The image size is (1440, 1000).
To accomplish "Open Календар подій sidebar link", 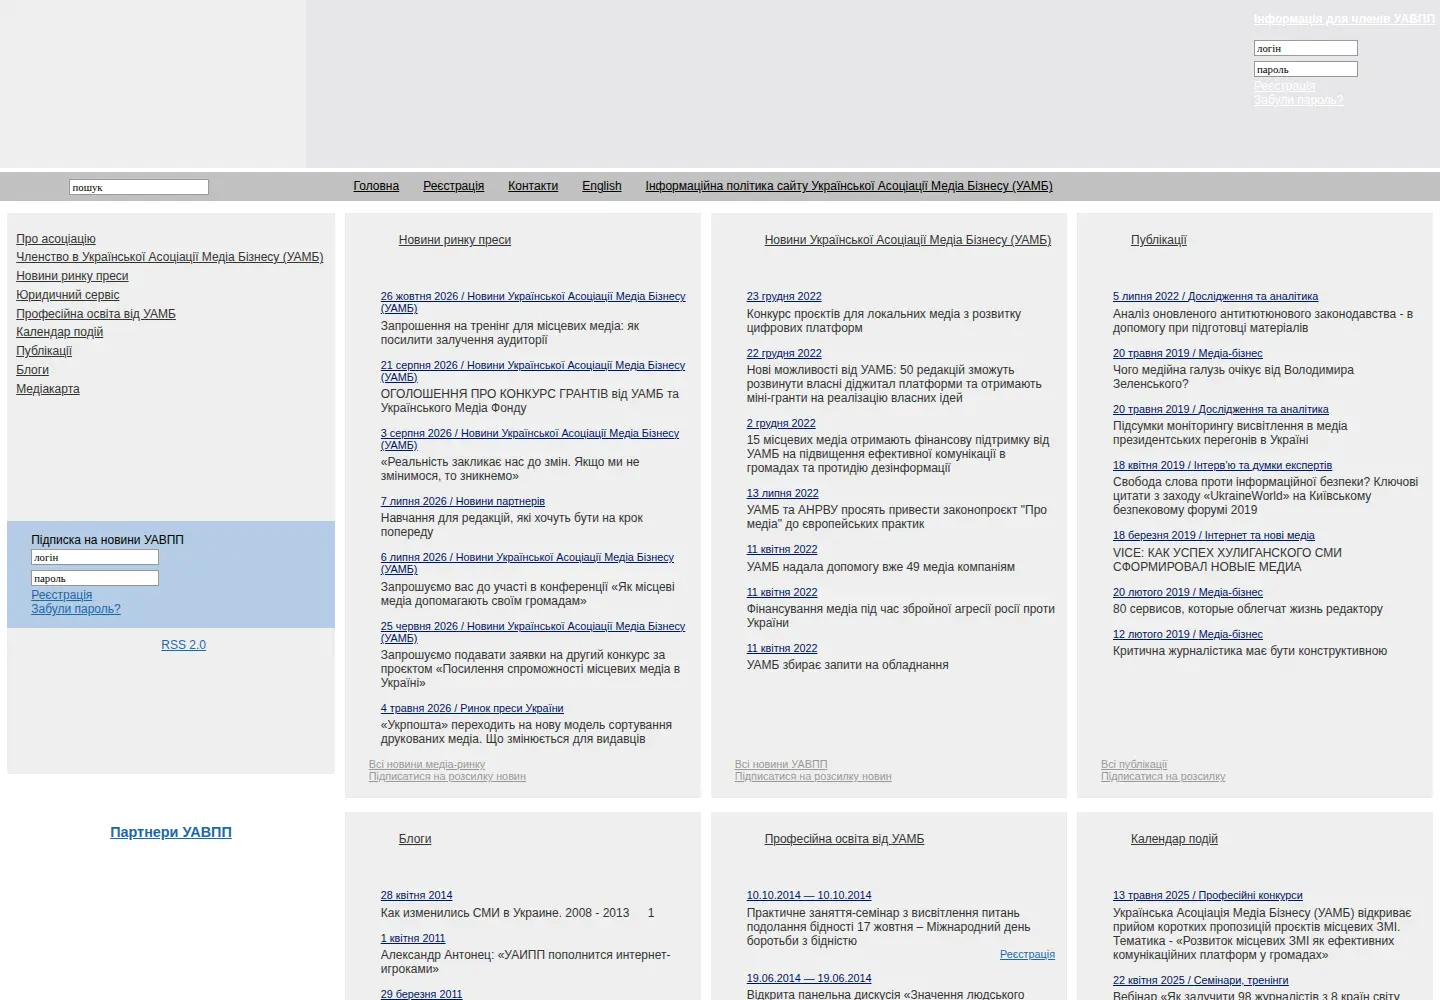I will tap(59, 332).
